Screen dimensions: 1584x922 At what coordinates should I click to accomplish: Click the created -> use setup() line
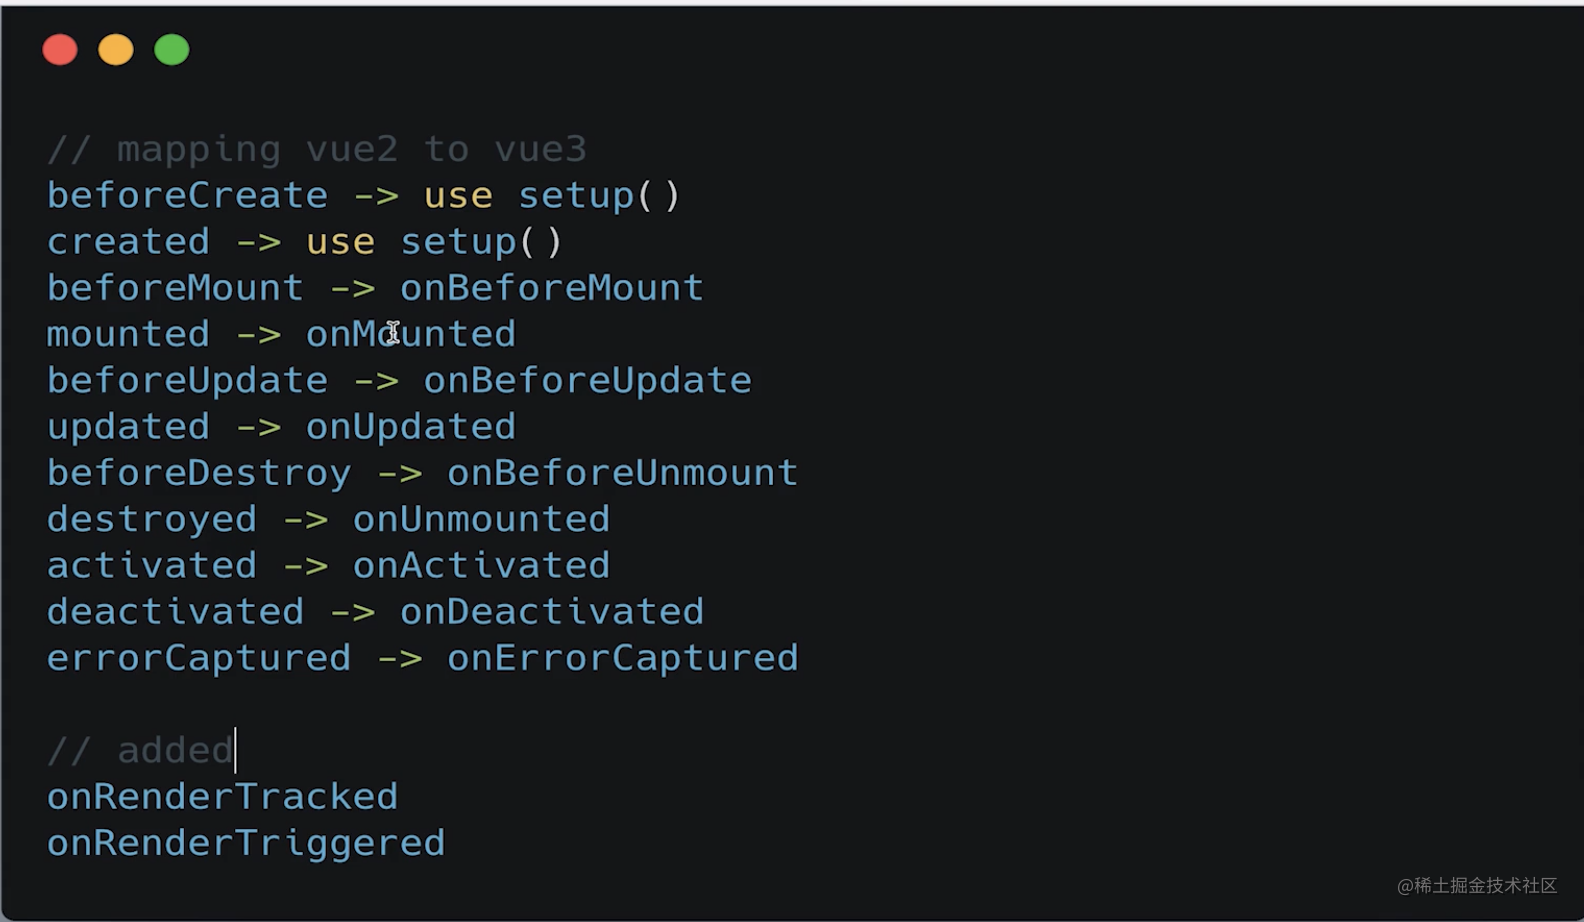pos(303,240)
